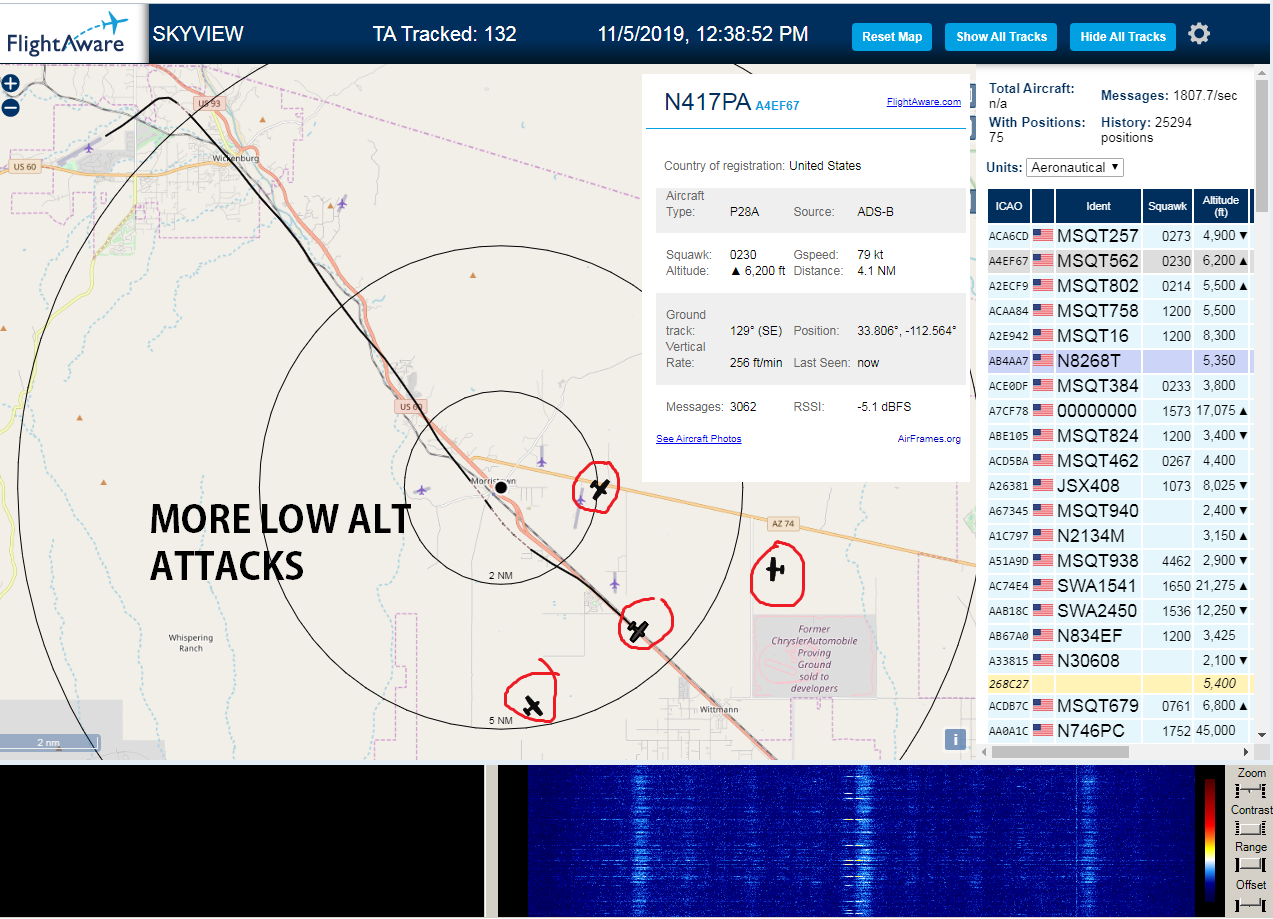Adjust the Range slider of the waterfall
Screen dimensions: 1273x919
tap(1251, 864)
